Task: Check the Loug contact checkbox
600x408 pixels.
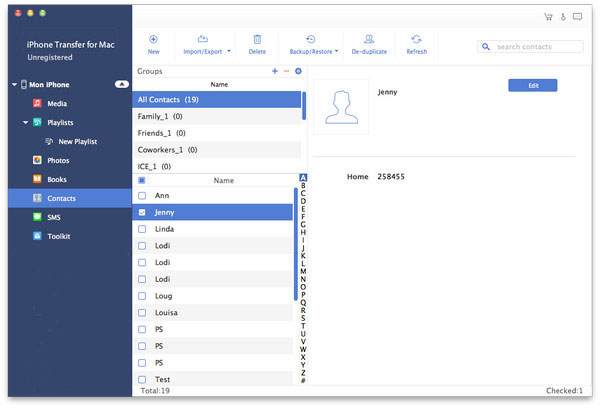Action: tap(142, 296)
